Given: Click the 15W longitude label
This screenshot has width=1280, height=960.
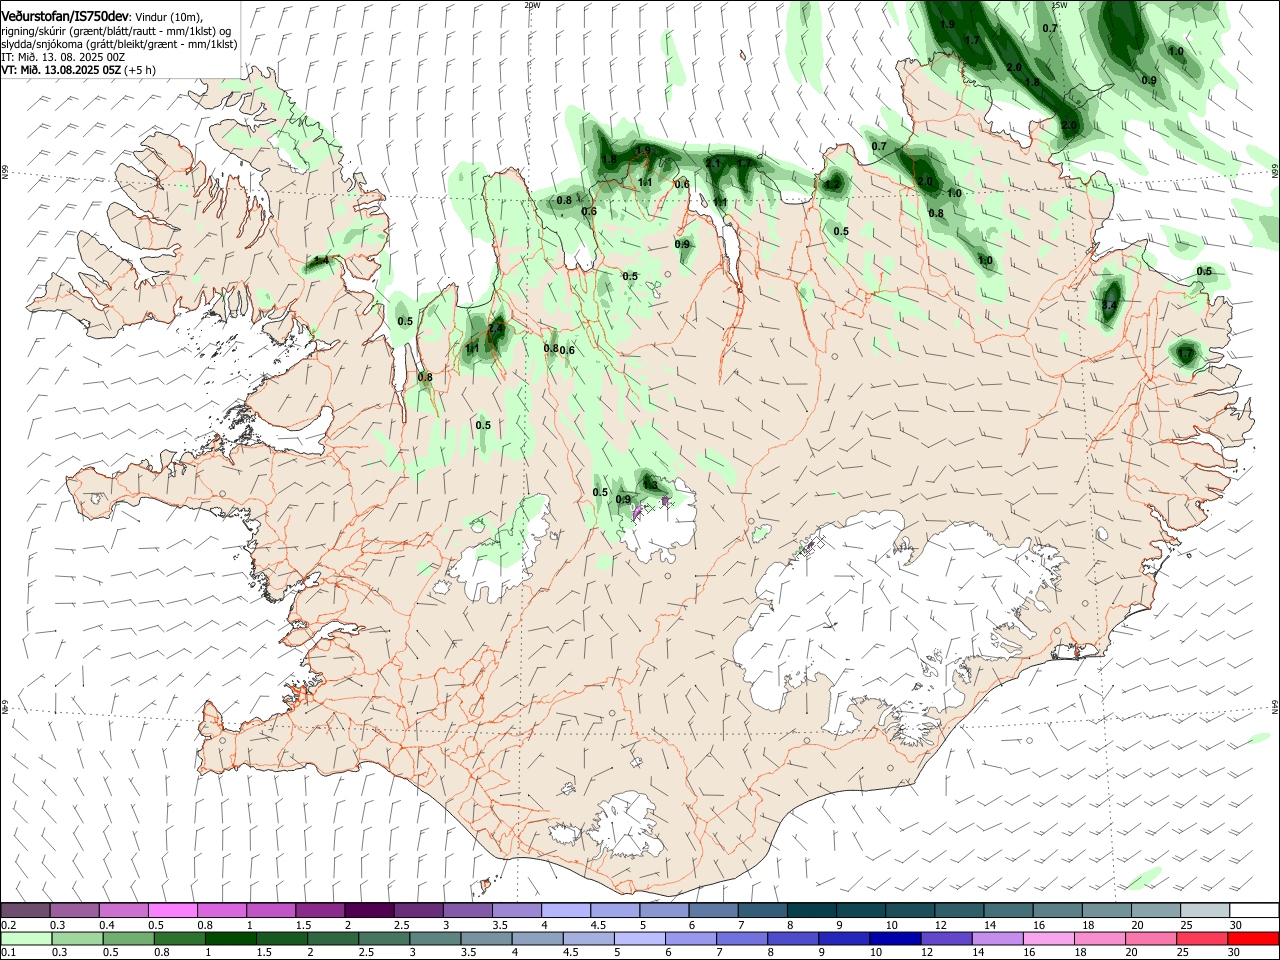Looking at the screenshot, I should (x=1059, y=5).
